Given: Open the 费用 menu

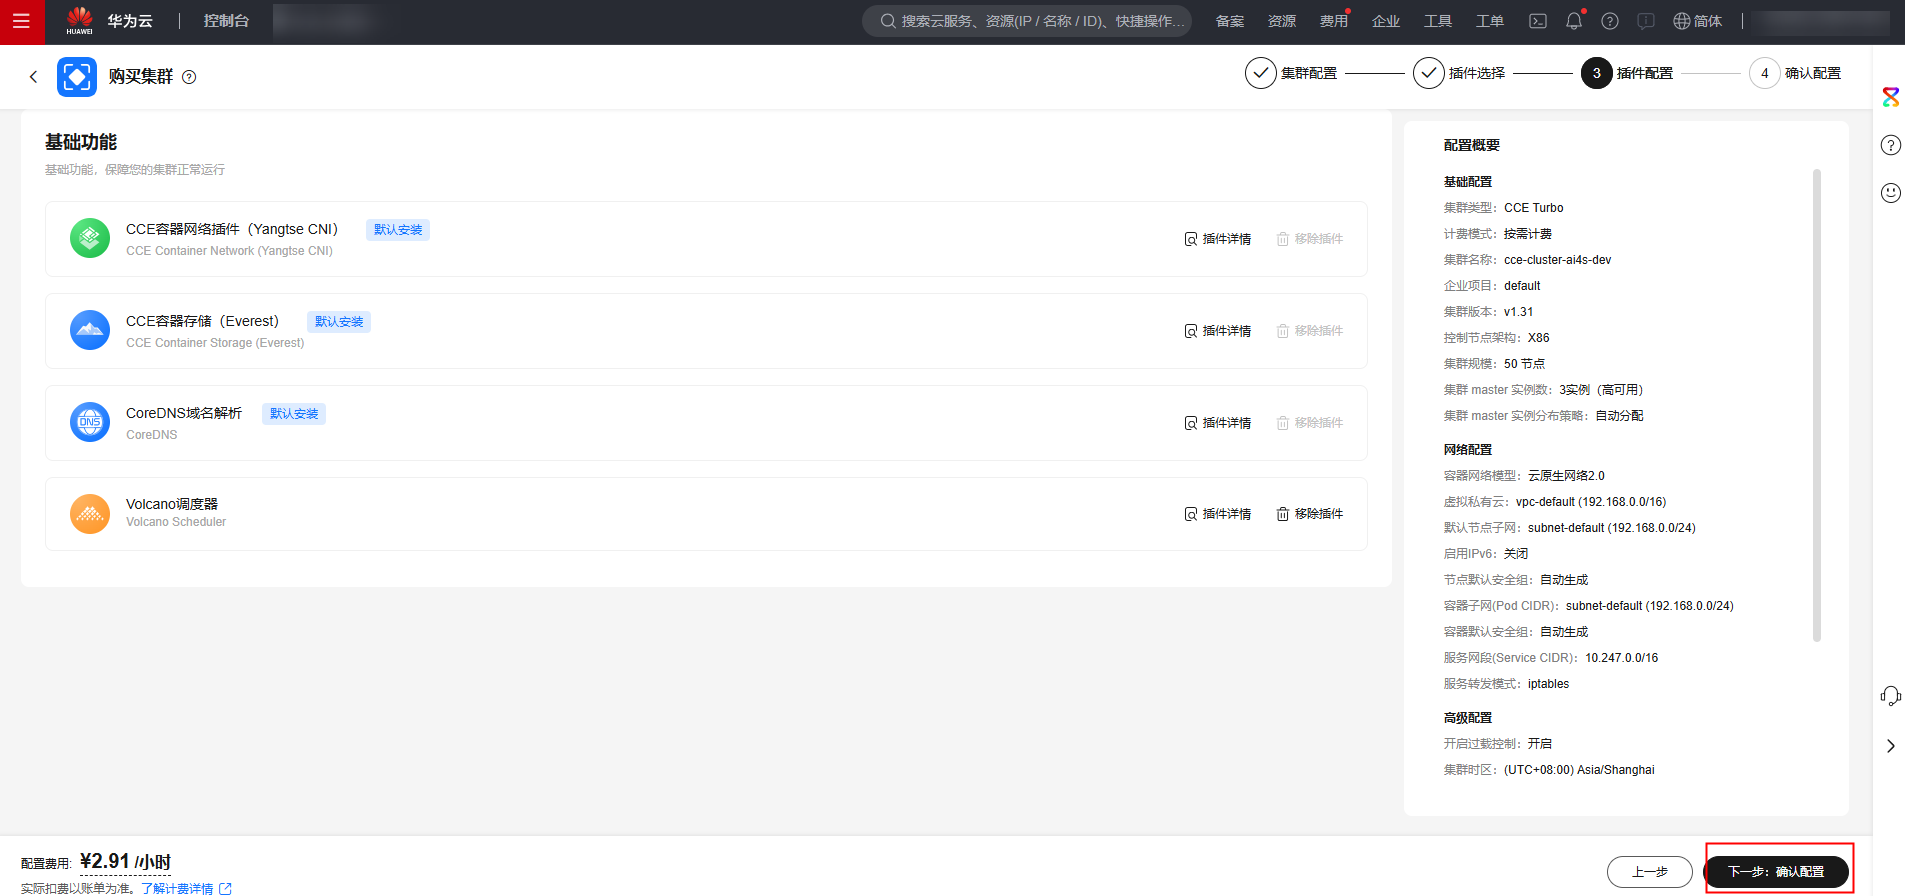Looking at the screenshot, I should click(x=1334, y=21).
